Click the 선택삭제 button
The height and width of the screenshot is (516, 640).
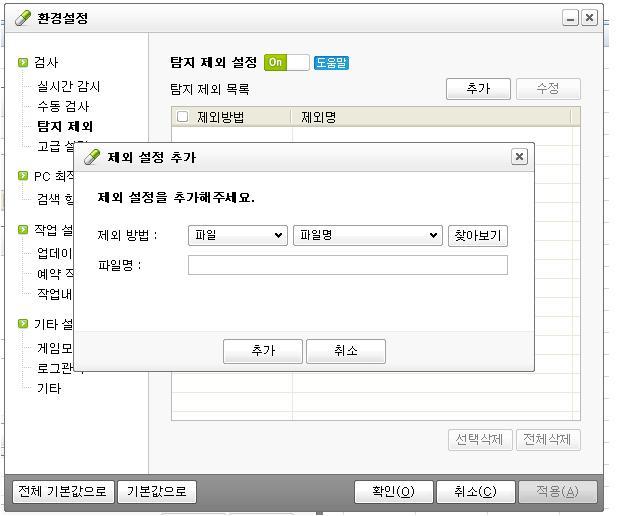pos(480,440)
